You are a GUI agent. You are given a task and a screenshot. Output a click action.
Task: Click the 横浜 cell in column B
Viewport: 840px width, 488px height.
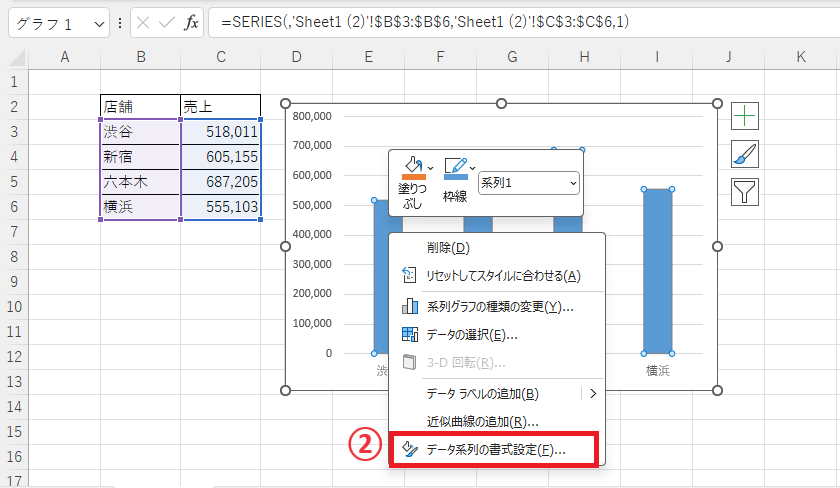coord(140,207)
